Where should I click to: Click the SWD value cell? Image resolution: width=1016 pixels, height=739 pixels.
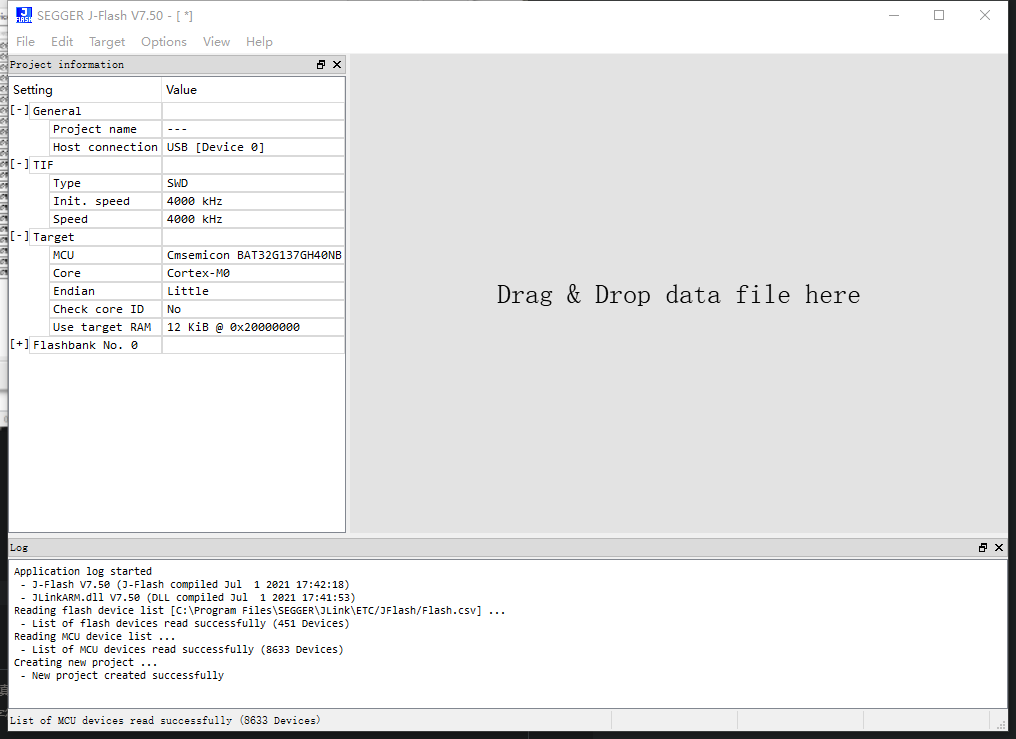tap(253, 183)
